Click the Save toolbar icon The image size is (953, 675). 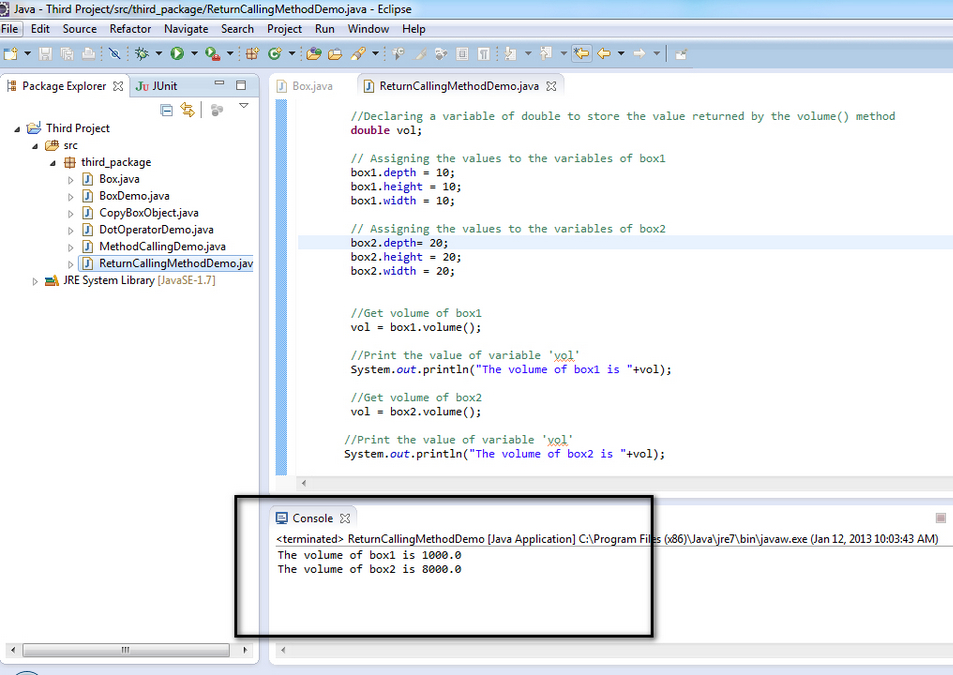pos(45,54)
